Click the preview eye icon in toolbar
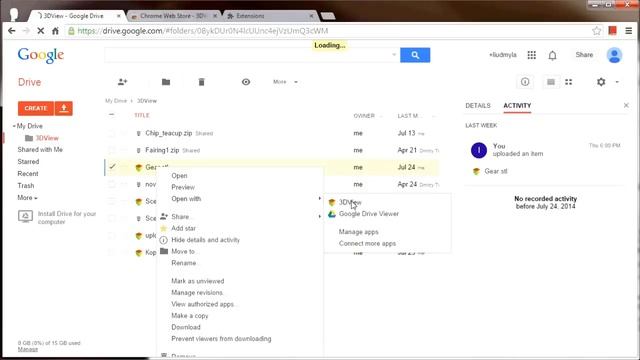Screen dimensions: 640x360 coord(246,82)
